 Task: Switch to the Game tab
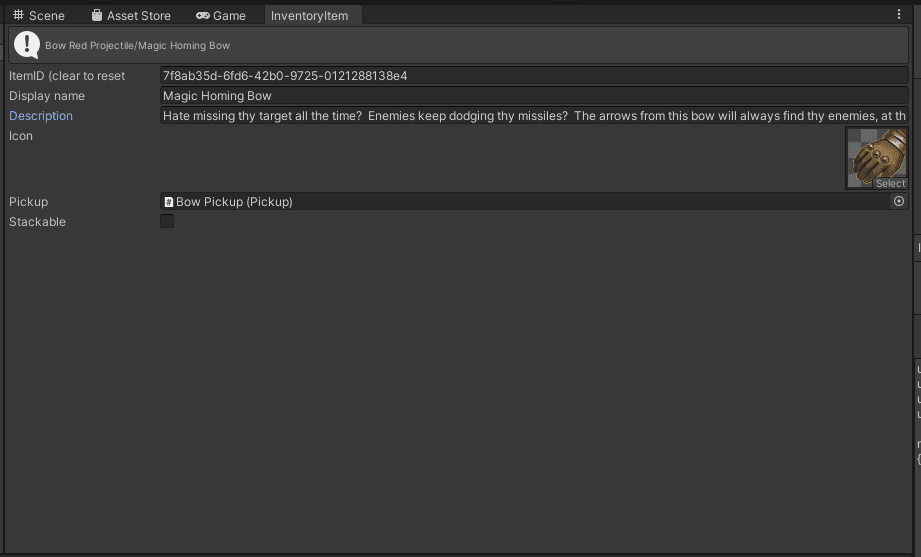(x=221, y=16)
